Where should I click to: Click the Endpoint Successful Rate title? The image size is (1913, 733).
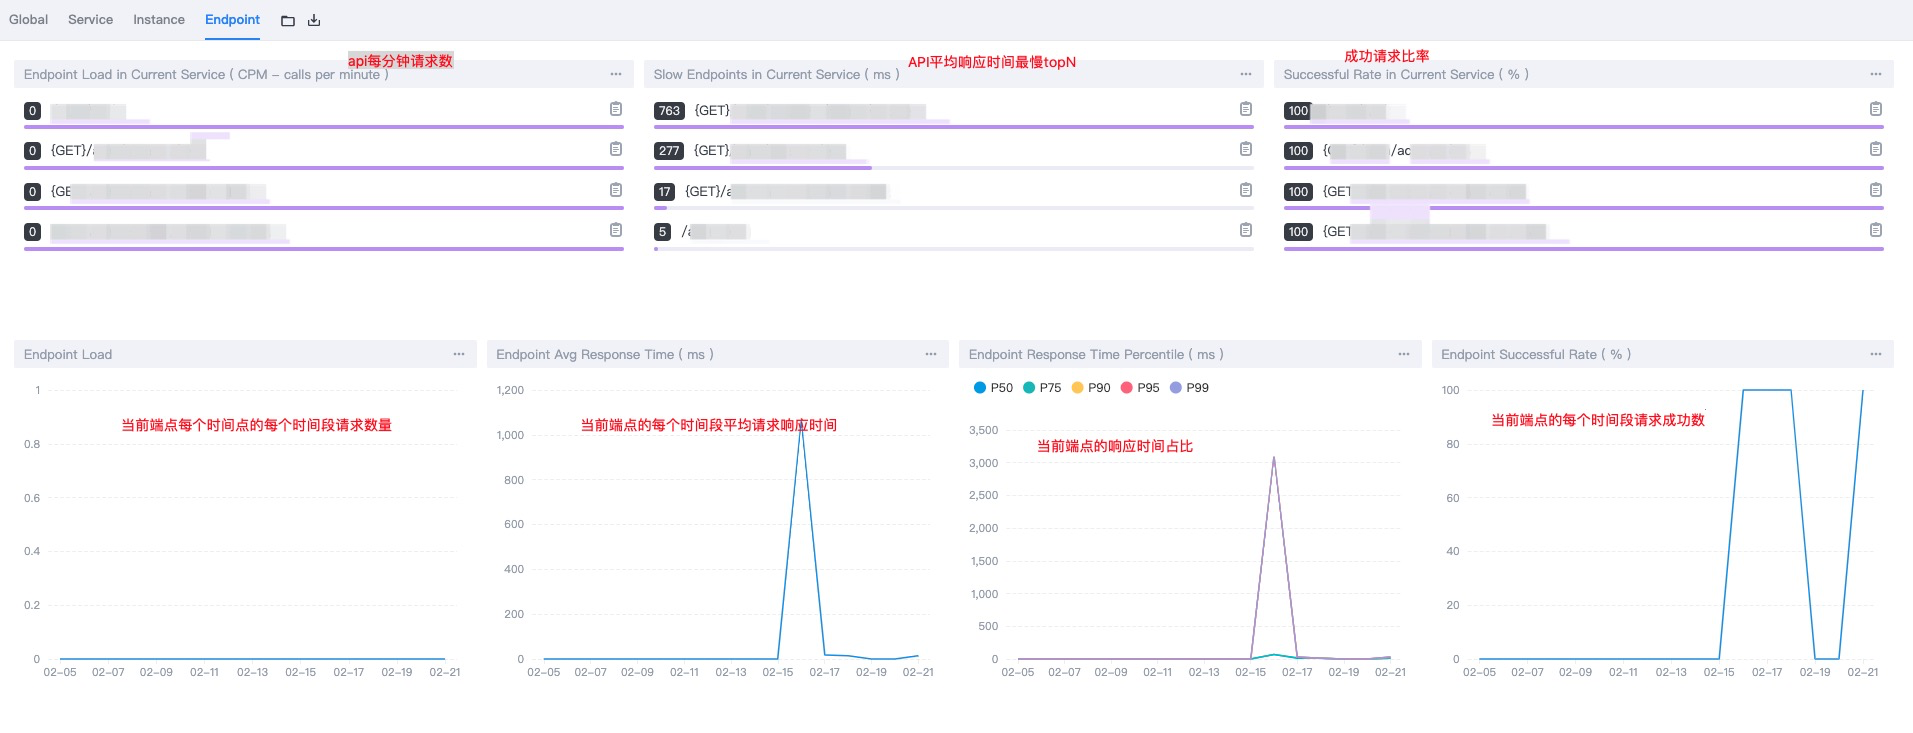pyautogui.click(x=1536, y=354)
